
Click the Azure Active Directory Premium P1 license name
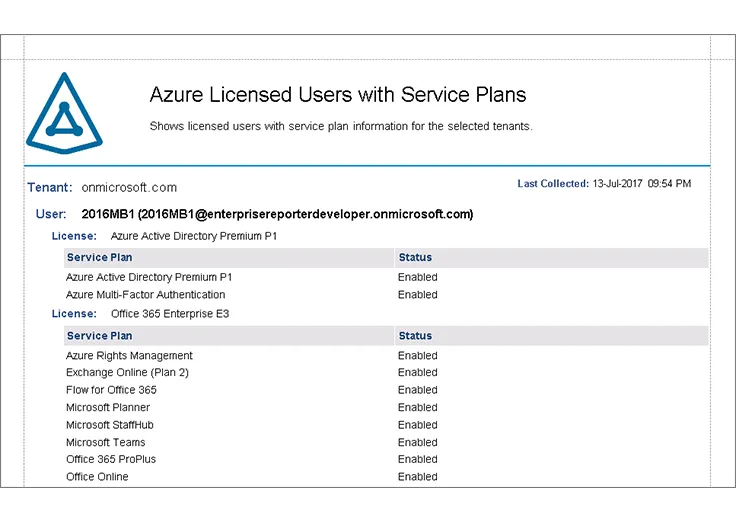pos(193,236)
